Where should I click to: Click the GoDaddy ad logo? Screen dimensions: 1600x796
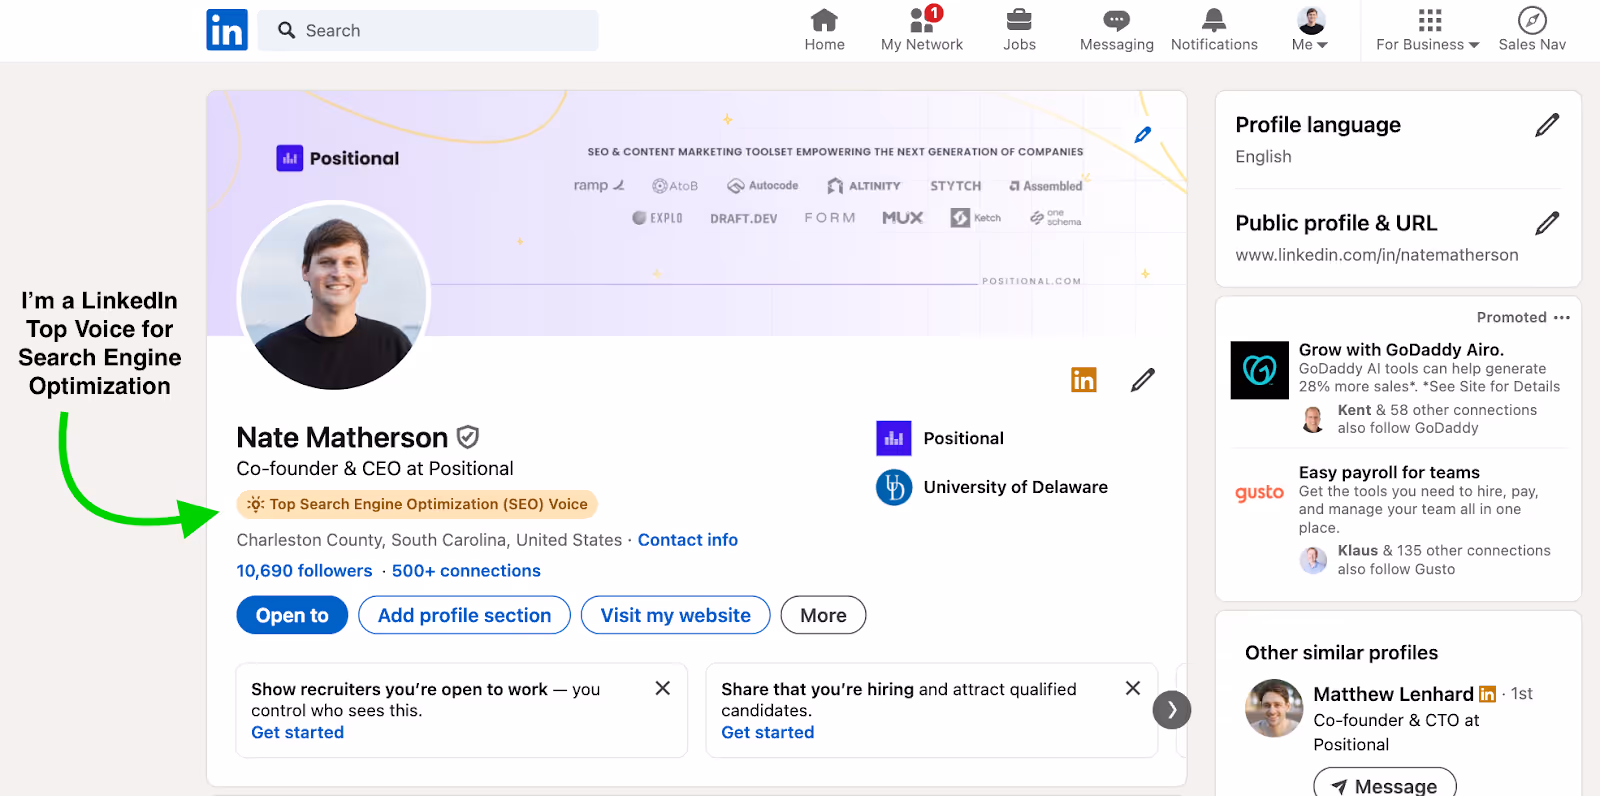click(1259, 370)
